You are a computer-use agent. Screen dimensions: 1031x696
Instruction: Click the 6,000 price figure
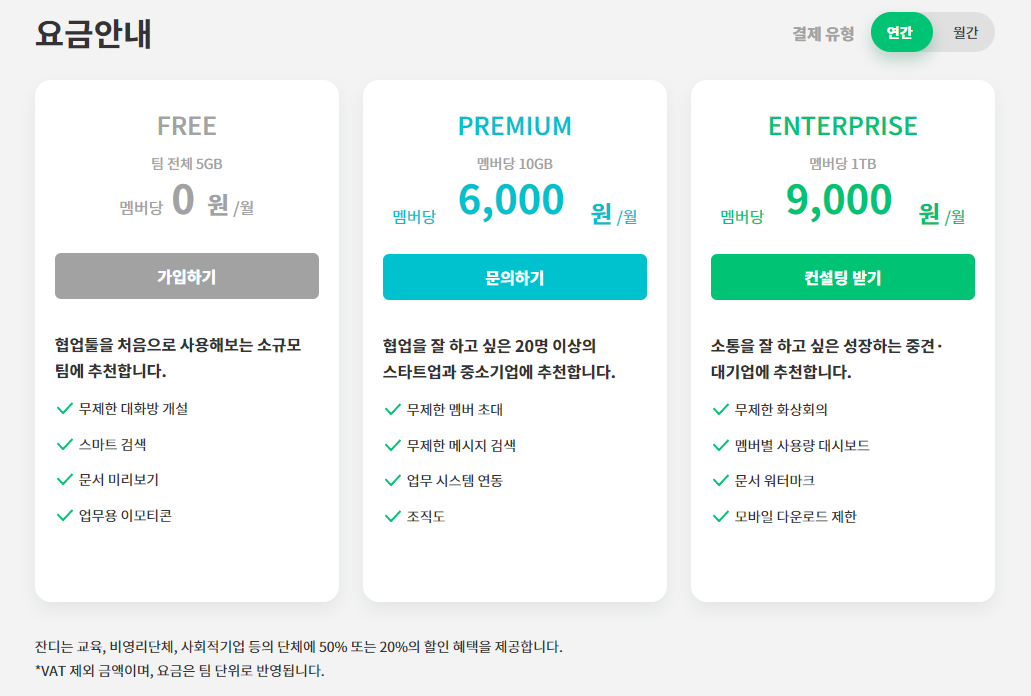point(511,200)
